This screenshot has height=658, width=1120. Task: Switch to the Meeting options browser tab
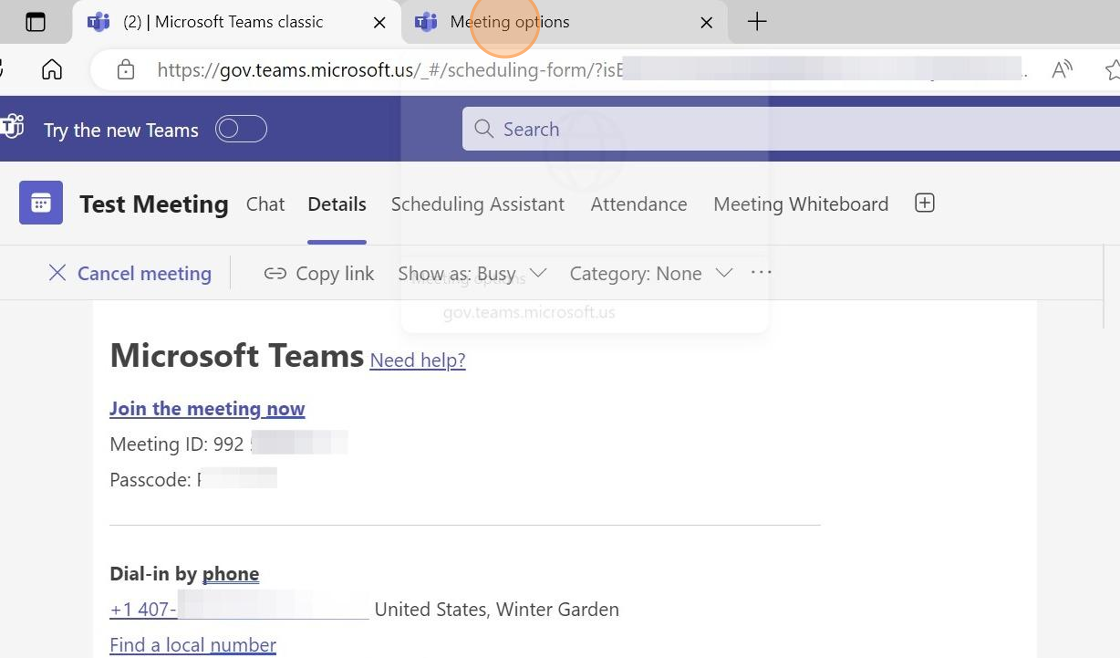click(564, 22)
